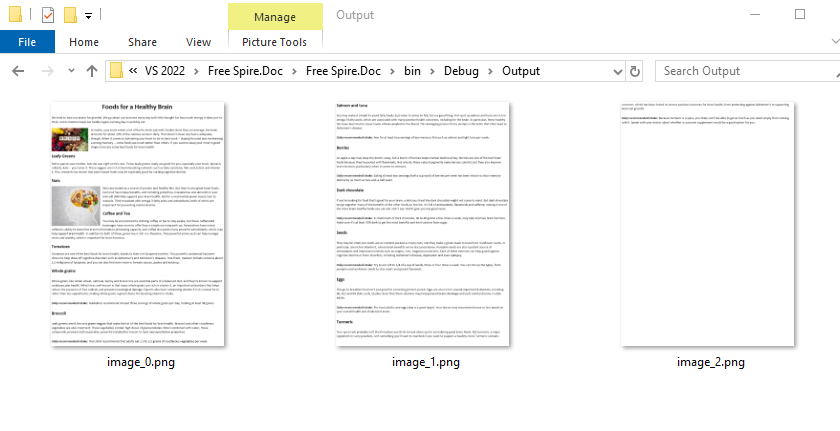Click the folder icon in the title bar

click(x=16, y=14)
